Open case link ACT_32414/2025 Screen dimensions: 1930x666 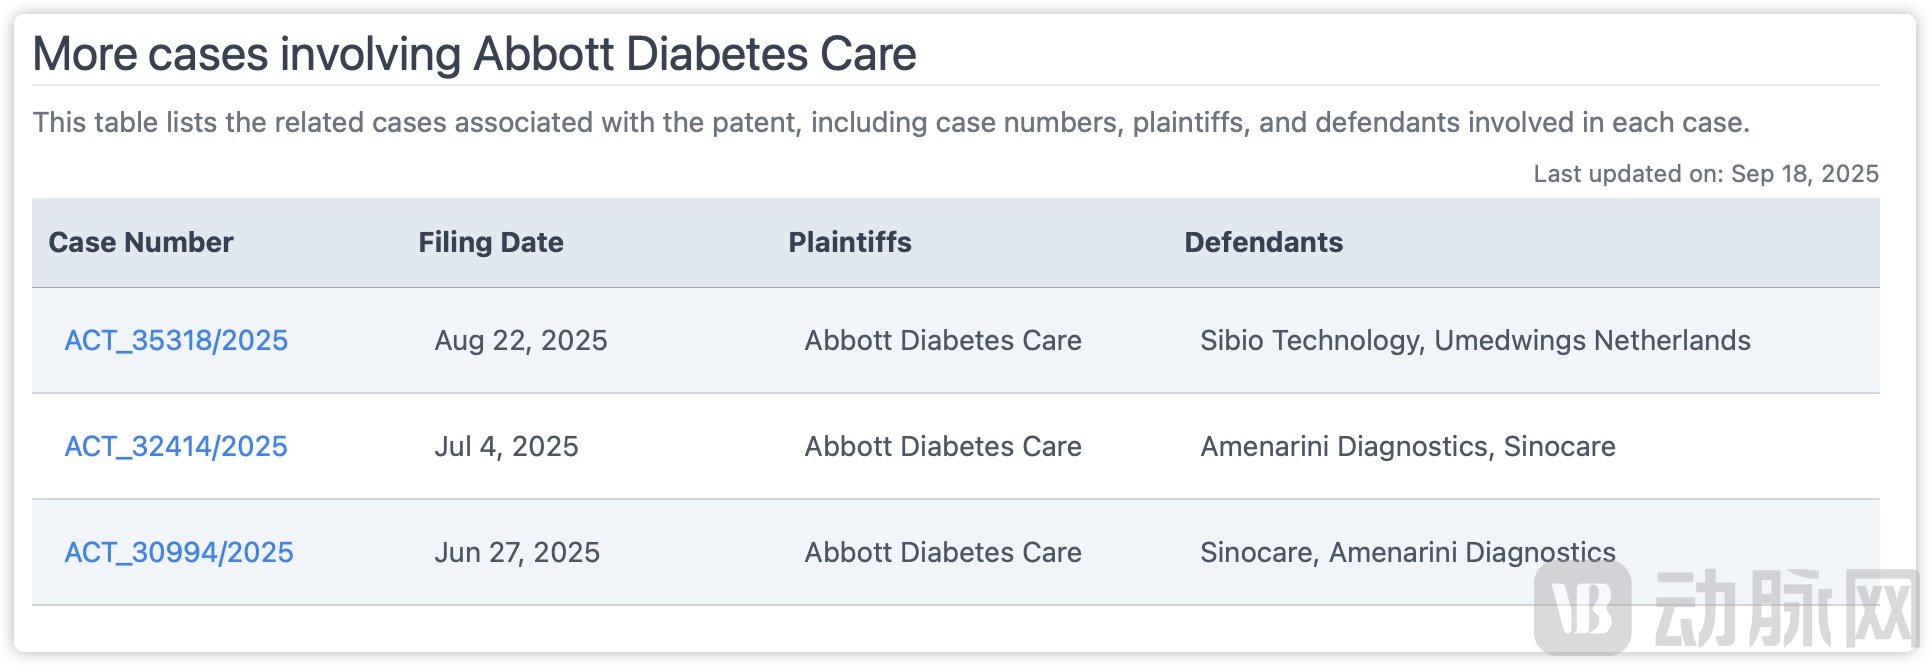176,447
